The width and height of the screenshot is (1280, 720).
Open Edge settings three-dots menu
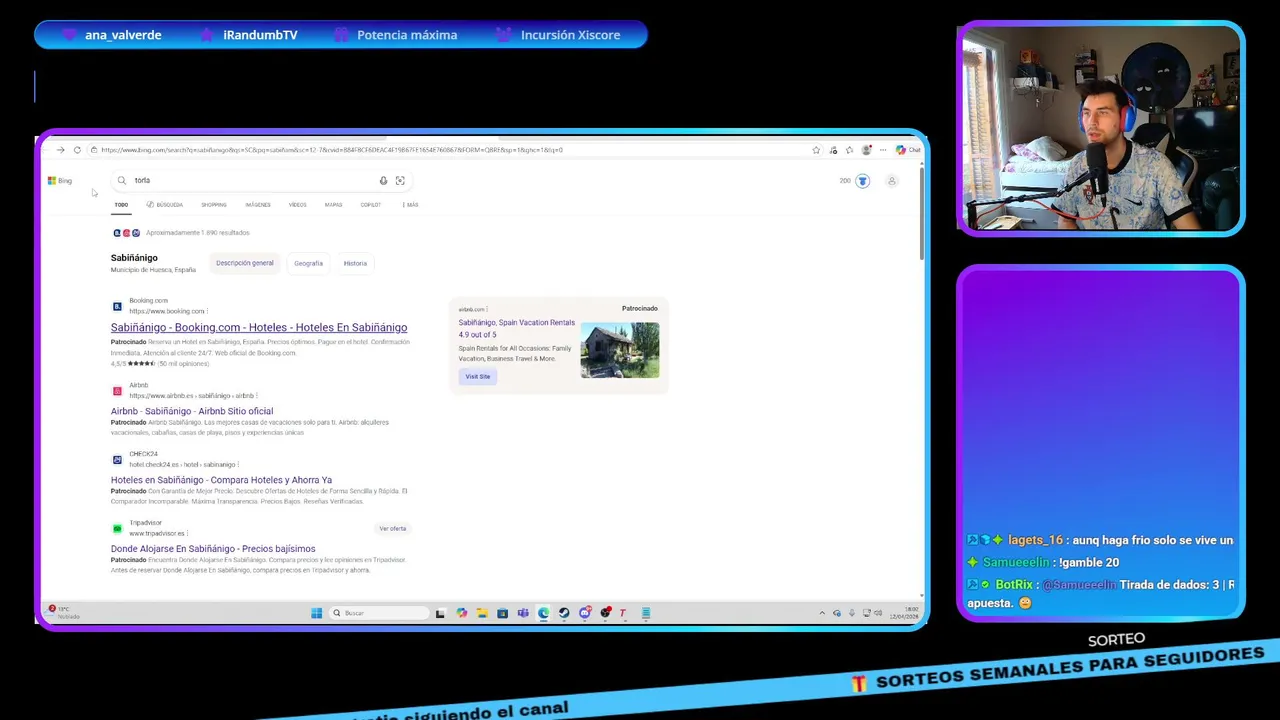(x=883, y=150)
